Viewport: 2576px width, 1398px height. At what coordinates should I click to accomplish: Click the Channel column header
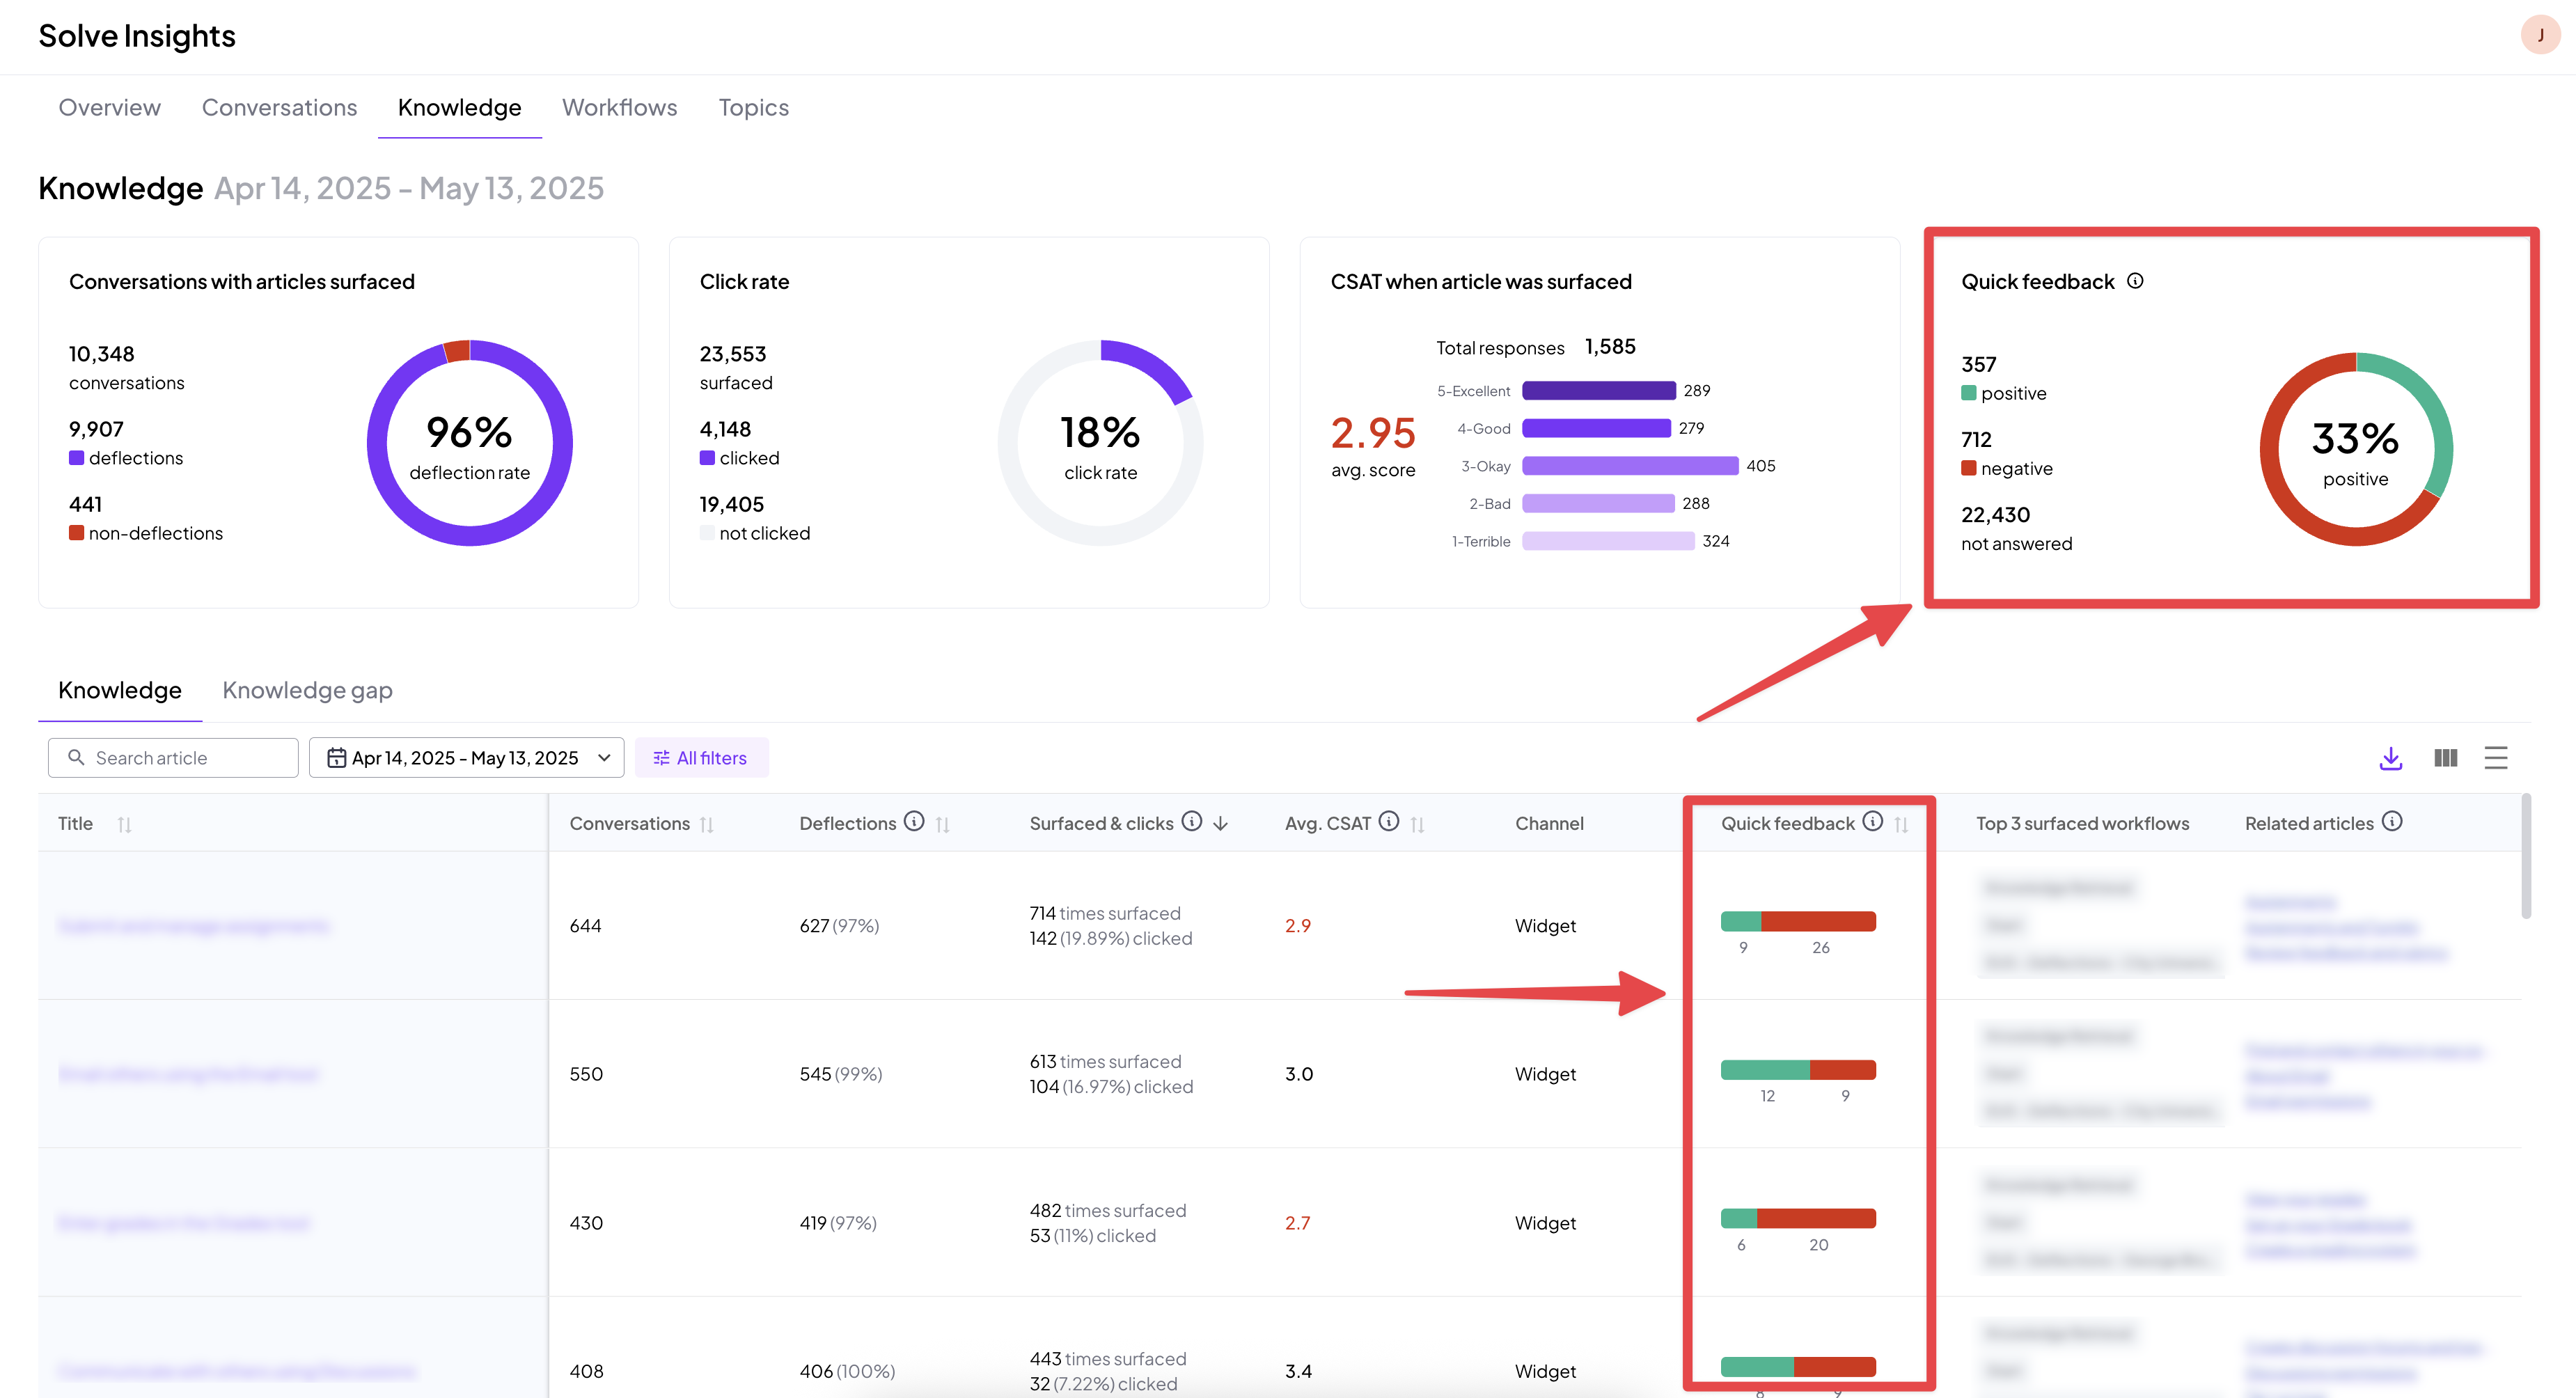[x=1549, y=824]
